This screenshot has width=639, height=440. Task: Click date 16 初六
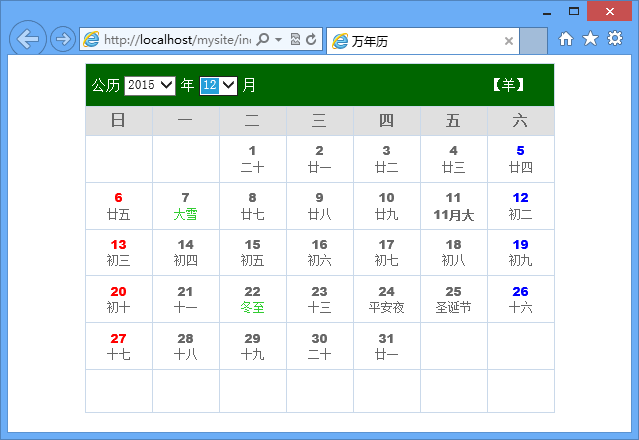coord(320,253)
